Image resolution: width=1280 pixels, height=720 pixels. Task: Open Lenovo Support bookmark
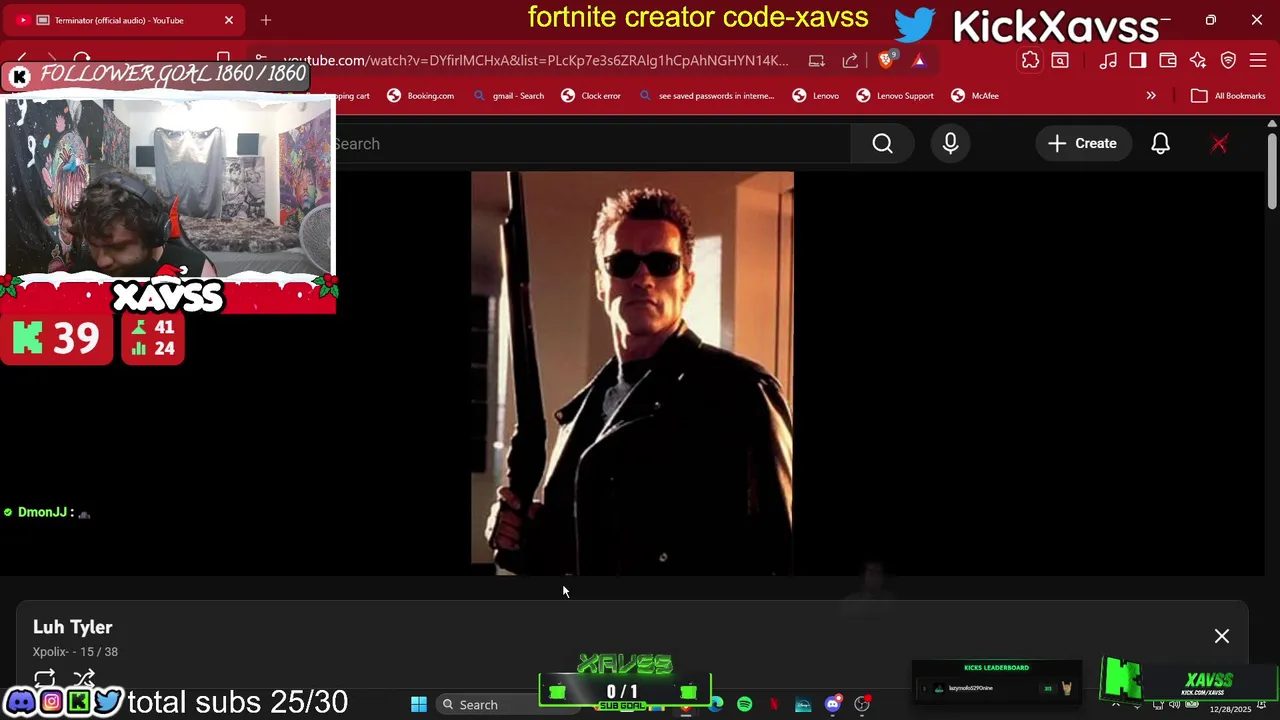(894, 96)
